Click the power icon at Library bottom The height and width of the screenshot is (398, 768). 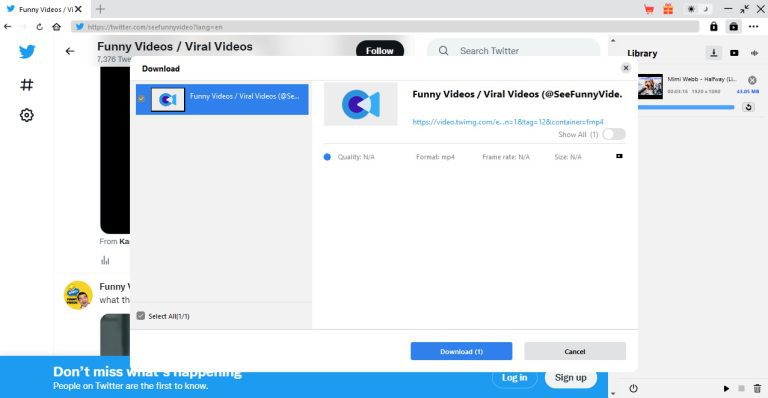click(x=633, y=388)
